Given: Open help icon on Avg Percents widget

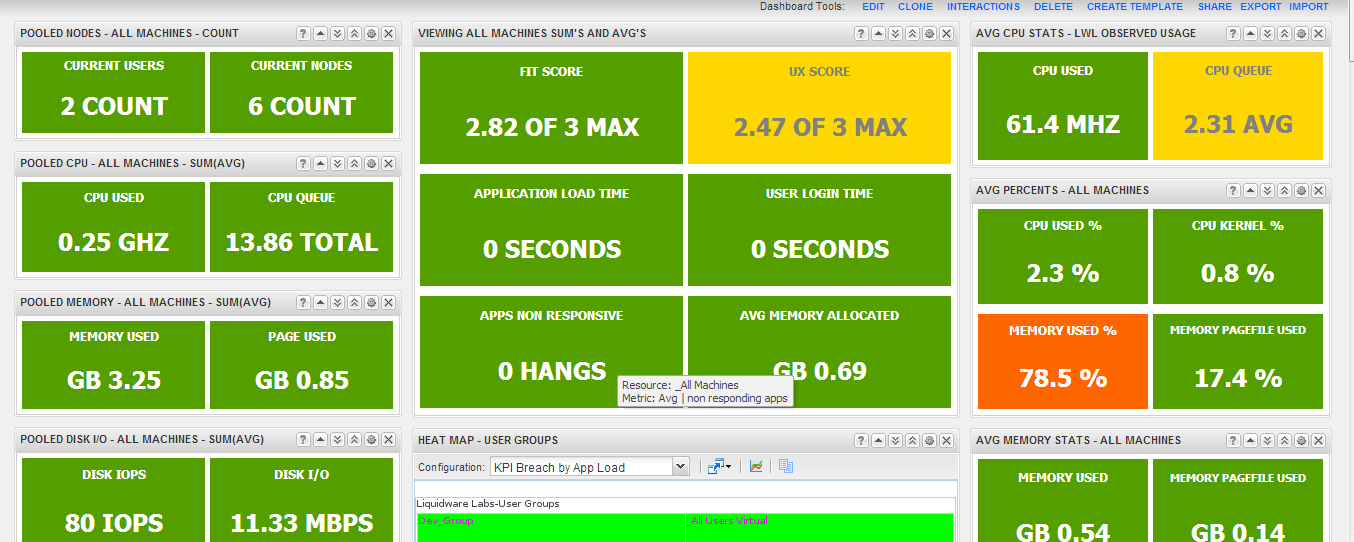Looking at the screenshot, I should click(1233, 190).
